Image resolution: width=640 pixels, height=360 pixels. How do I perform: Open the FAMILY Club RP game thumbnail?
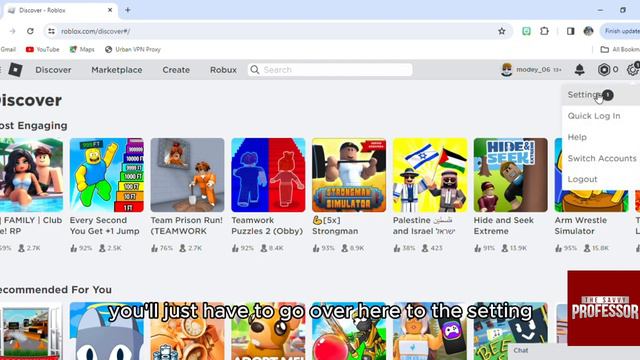(x=31, y=175)
